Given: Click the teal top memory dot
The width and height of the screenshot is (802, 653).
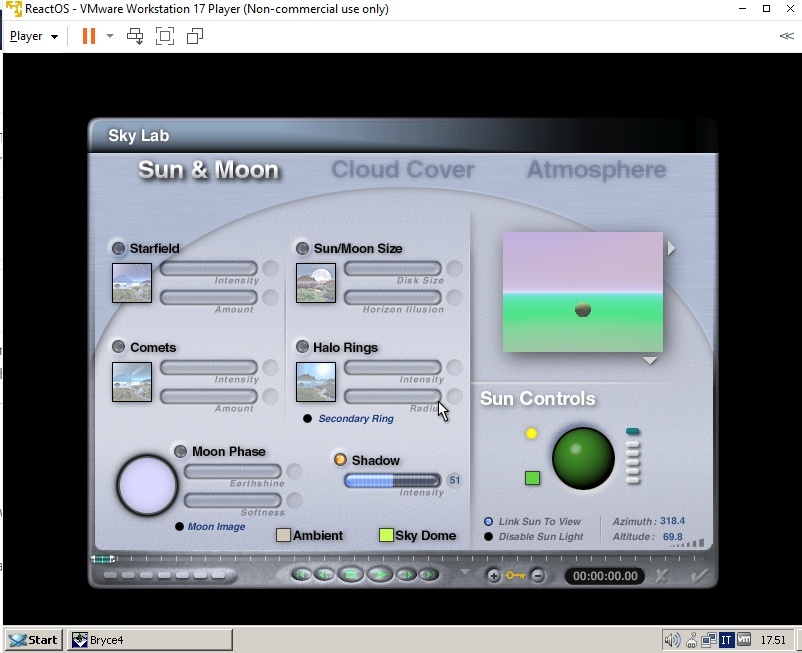Looking at the screenshot, I should [x=633, y=432].
